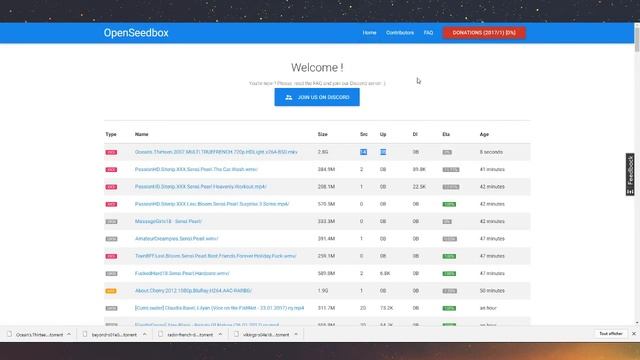Click the grey type badge in the 589.8M row
The image size is (640, 360).
111,273
